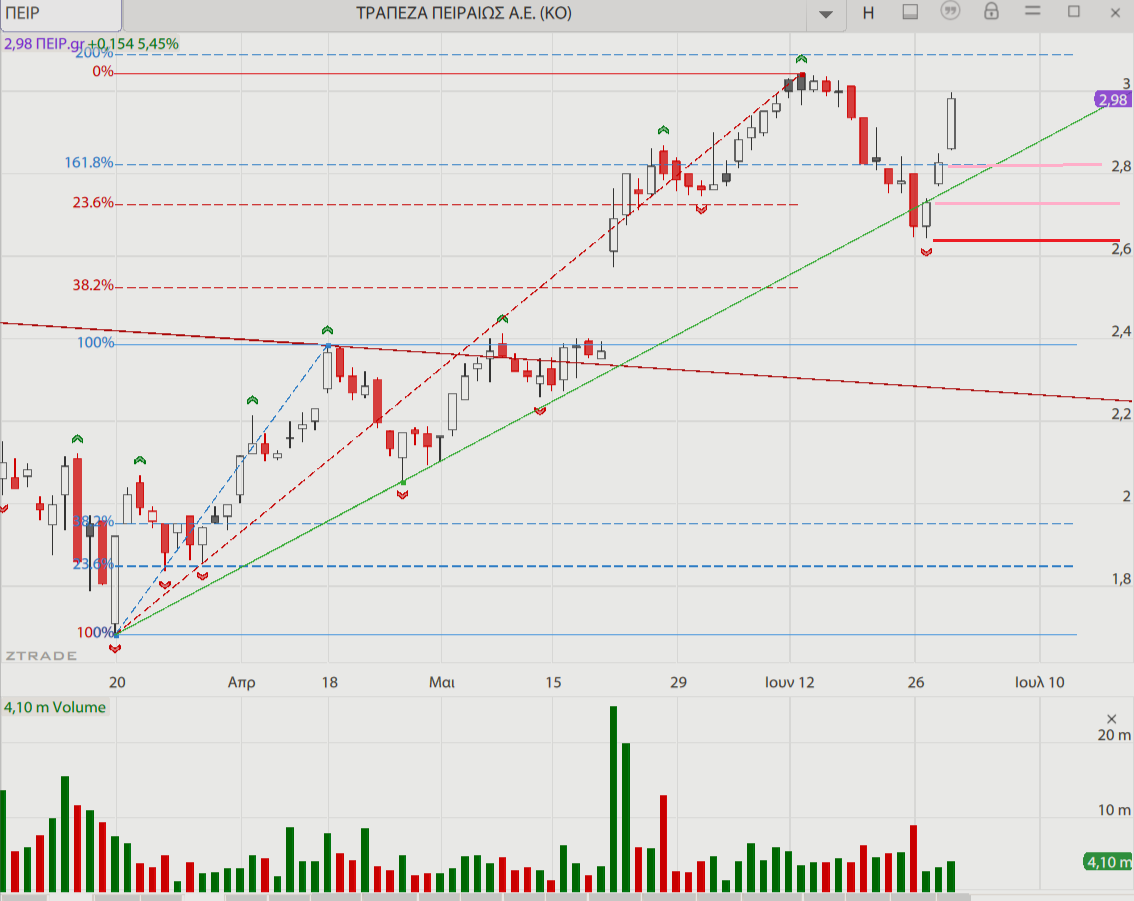This screenshot has width=1134, height=901.
Task: Close the Volume panel with its small X
Action: [1112, 719]
